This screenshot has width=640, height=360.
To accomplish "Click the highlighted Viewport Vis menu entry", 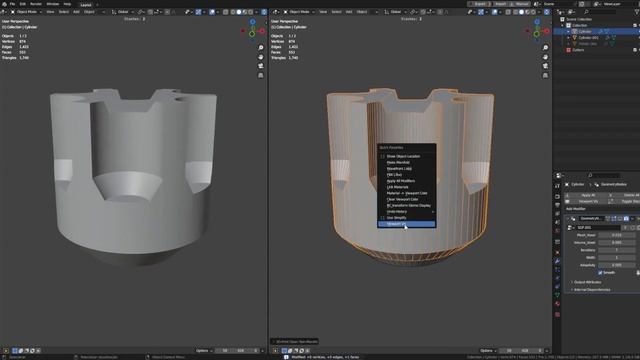I will (x=407, y=224).
